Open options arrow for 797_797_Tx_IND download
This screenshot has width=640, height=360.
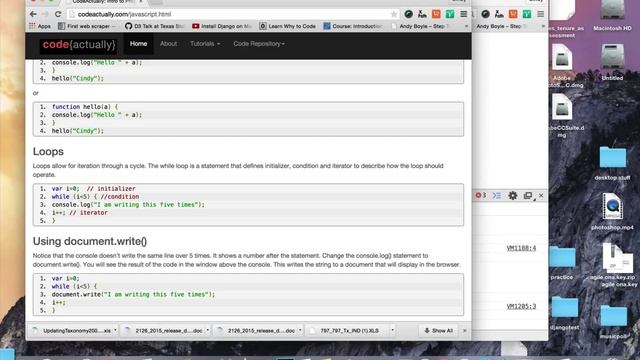(392, 330)
